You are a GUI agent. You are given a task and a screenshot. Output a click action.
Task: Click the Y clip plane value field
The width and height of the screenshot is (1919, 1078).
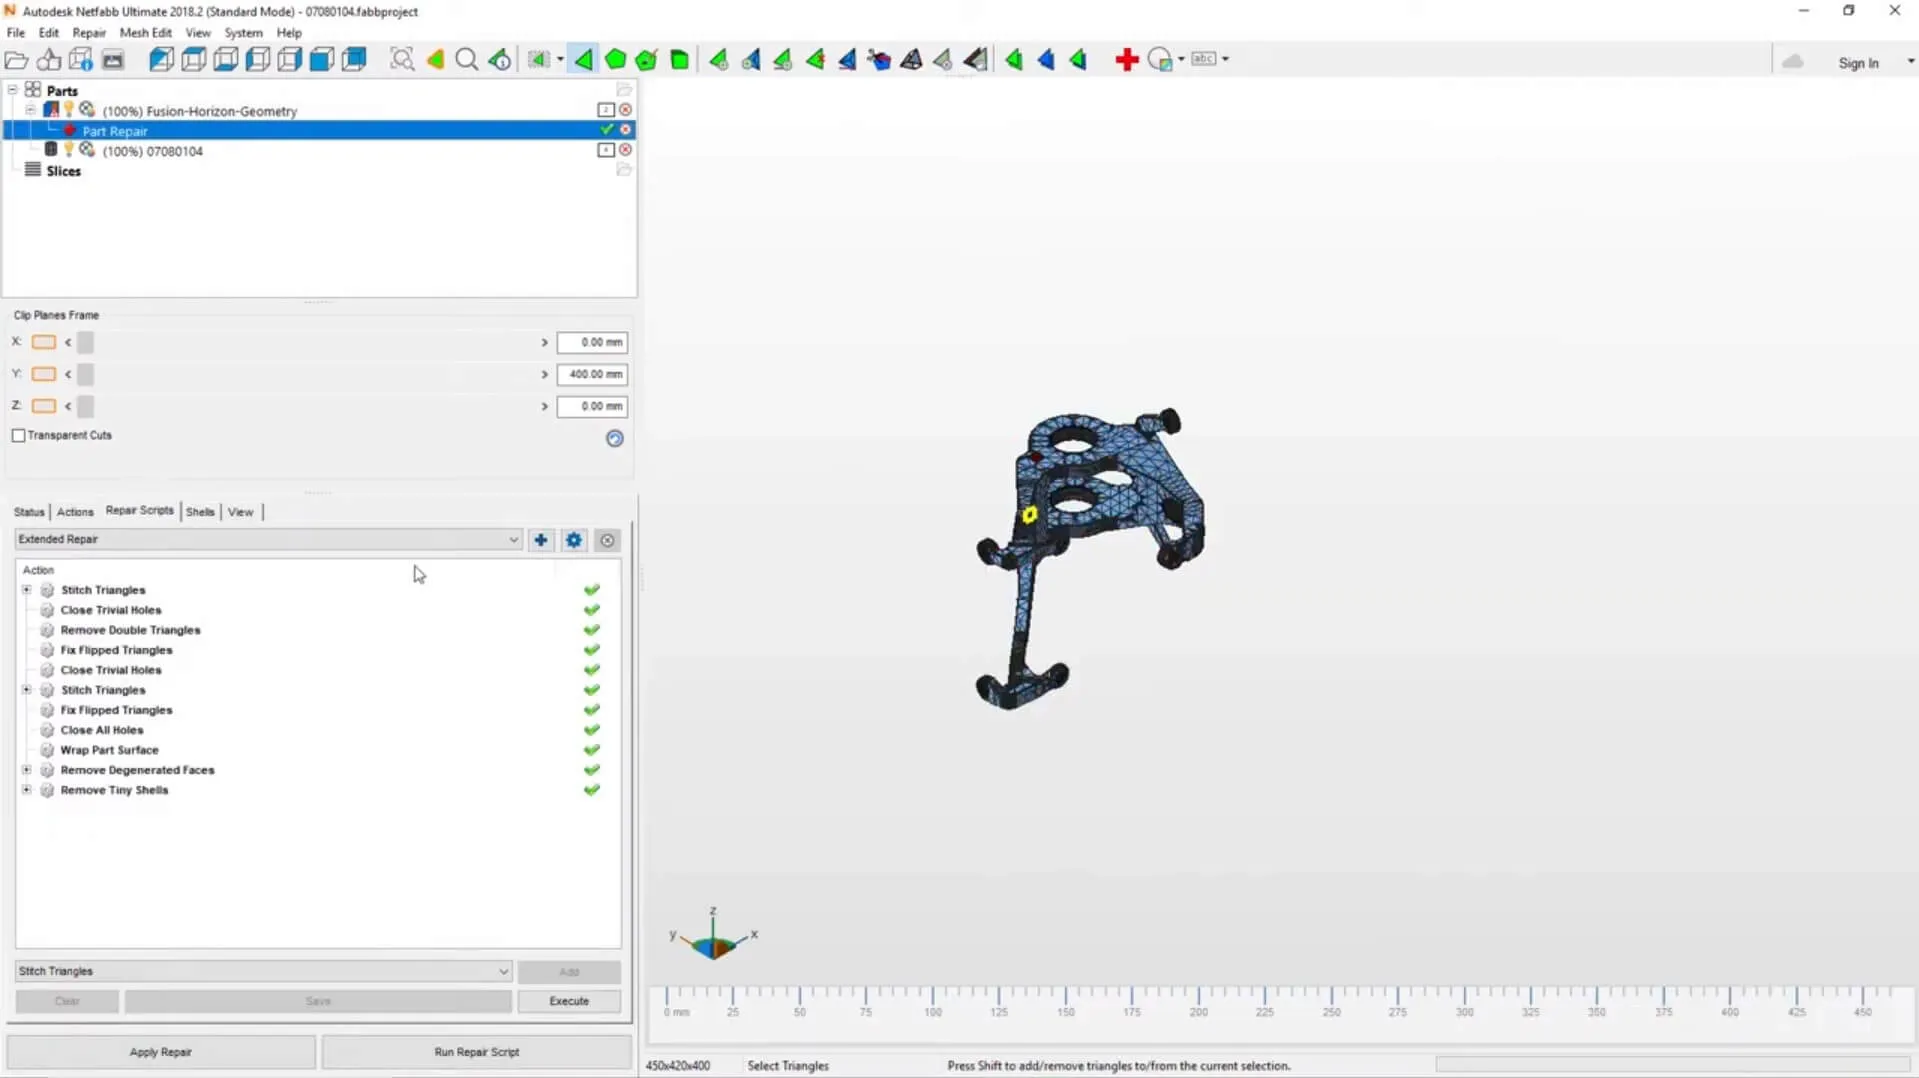click(x=592, y=374)
